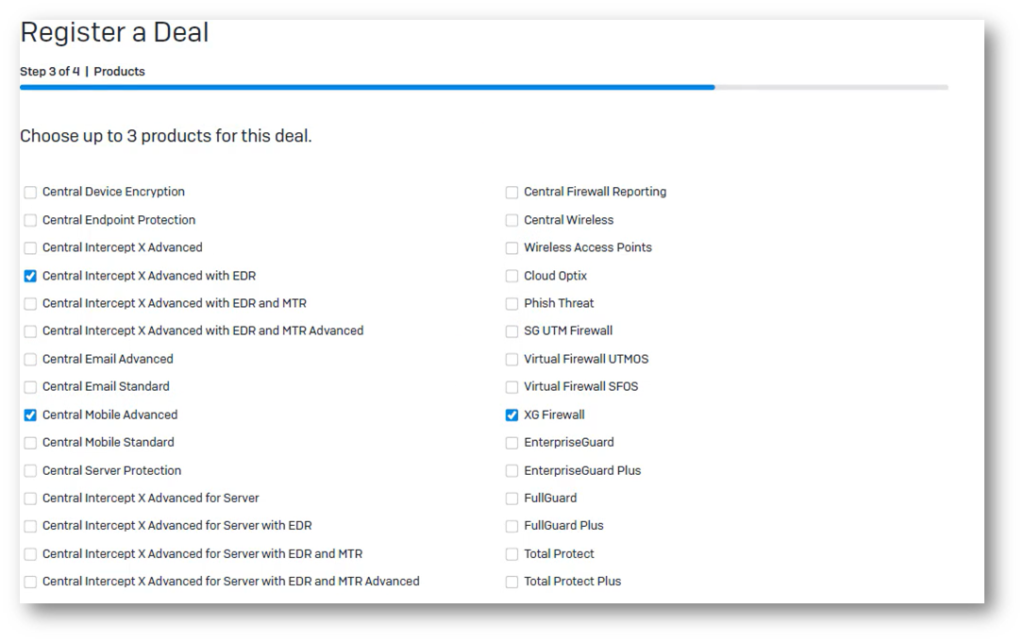Check Central Firewall Reporting
1024x643 pixels.
coord(512,192)
